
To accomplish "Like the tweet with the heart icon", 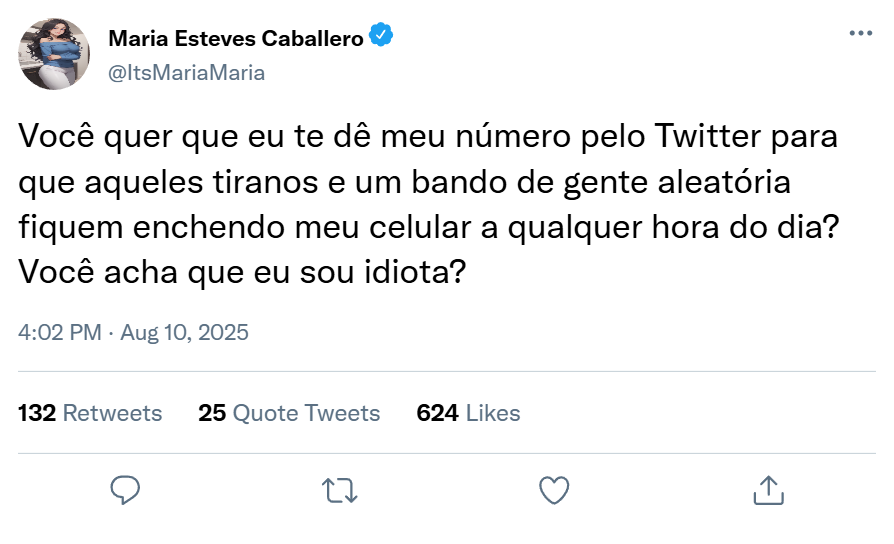I will 554,489.
